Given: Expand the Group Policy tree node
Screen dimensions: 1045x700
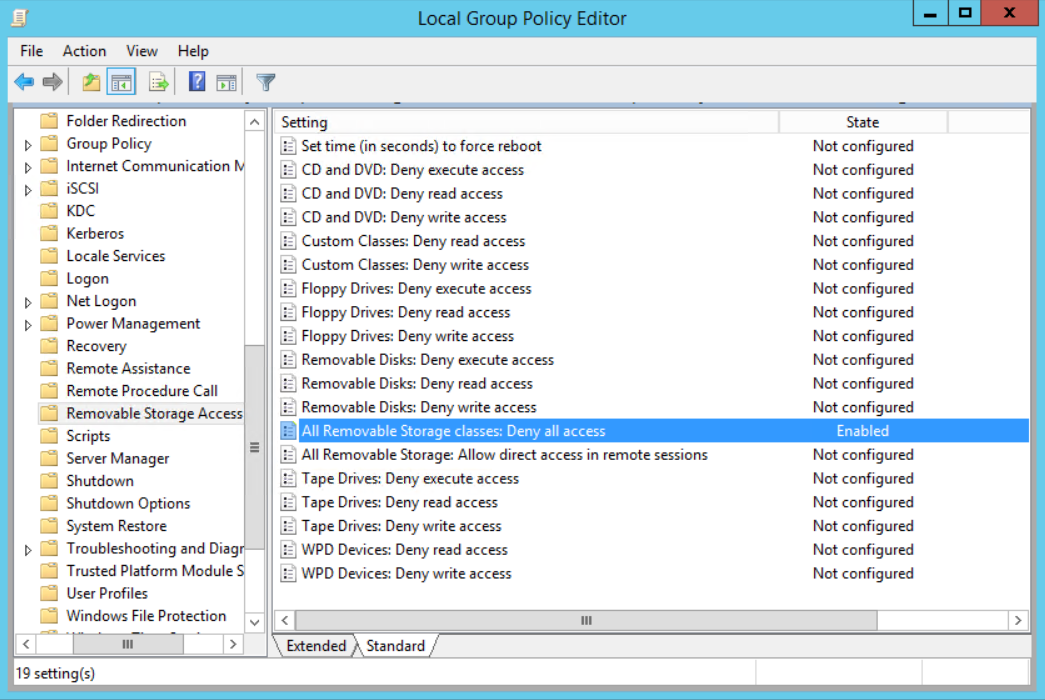Looking at the screenshot, I should coord(28,144).
